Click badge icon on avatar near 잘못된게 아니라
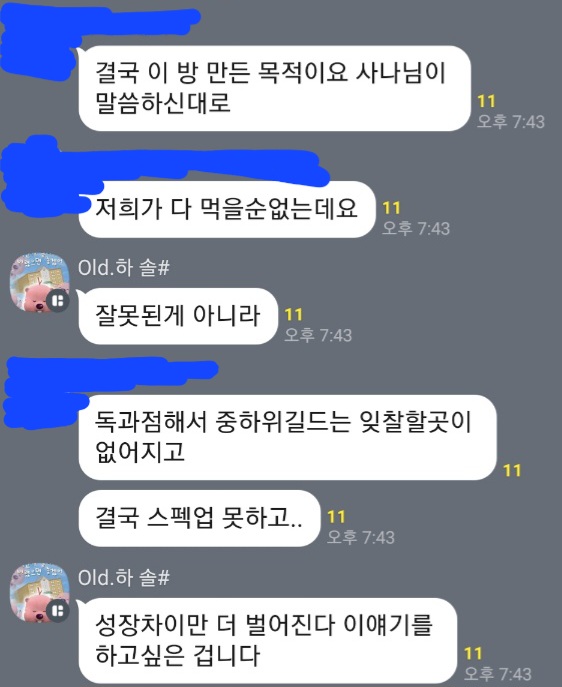Viewport: 562px width, 687px height. [58, 301]
